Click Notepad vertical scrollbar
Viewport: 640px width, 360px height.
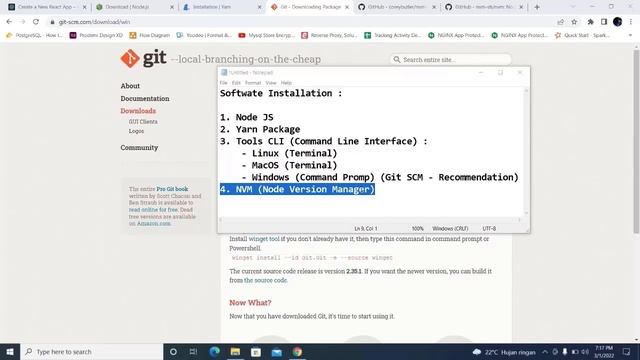click(526, 151)
